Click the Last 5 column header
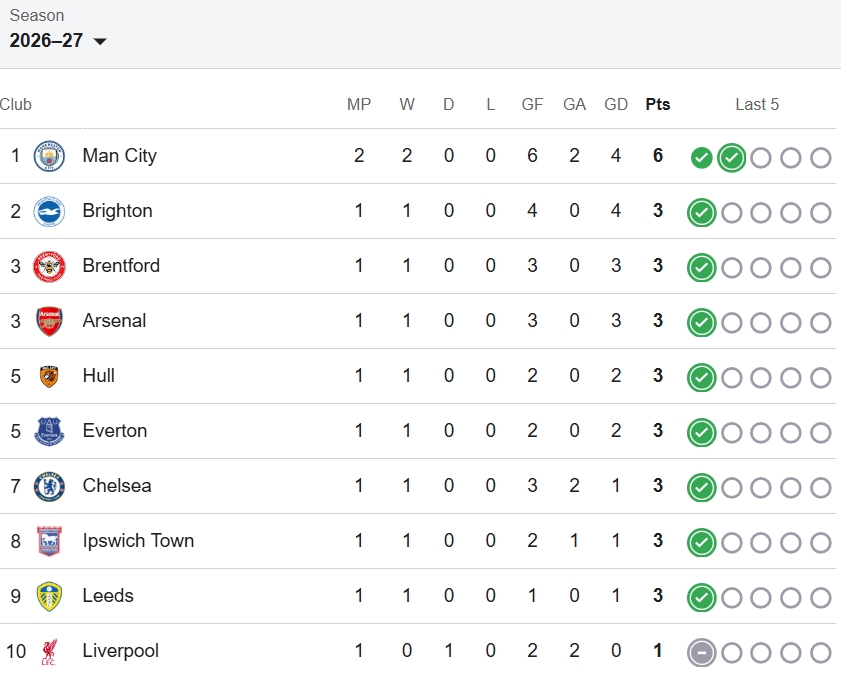This screenshot has width=841, height=677. coord(757,104)
